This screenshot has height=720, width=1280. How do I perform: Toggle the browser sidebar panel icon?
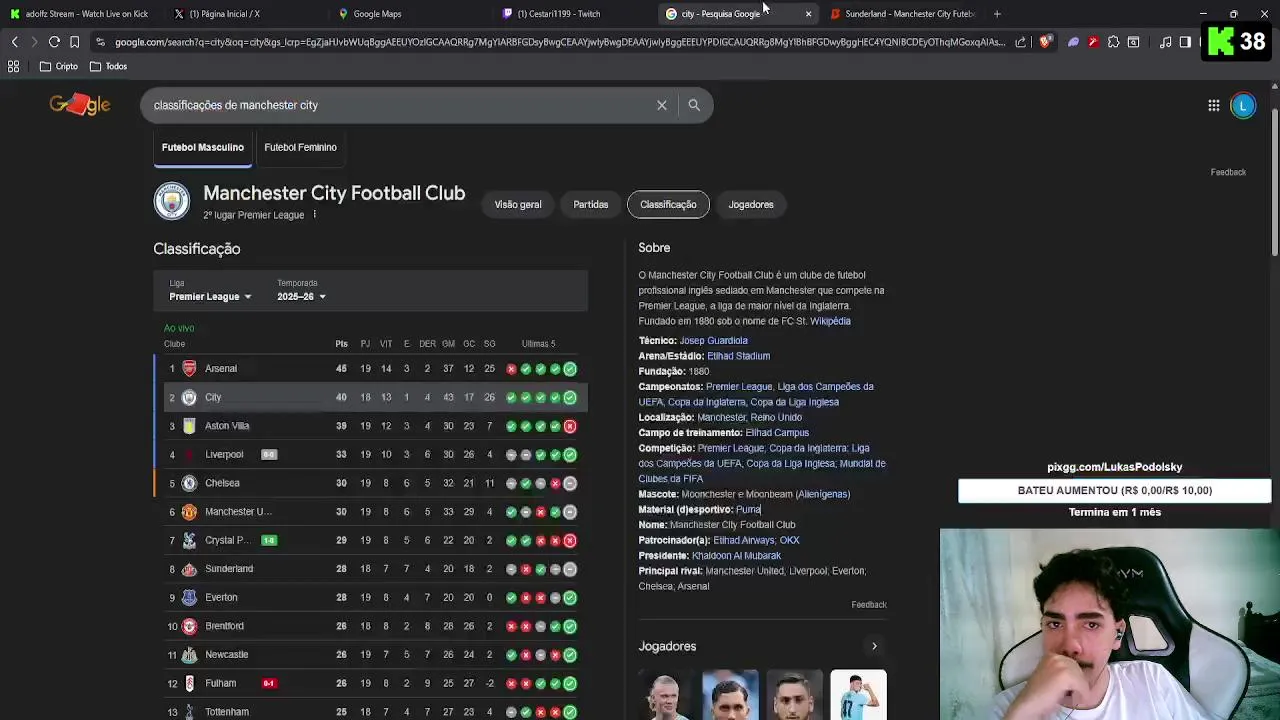(x=1185, y=42)
